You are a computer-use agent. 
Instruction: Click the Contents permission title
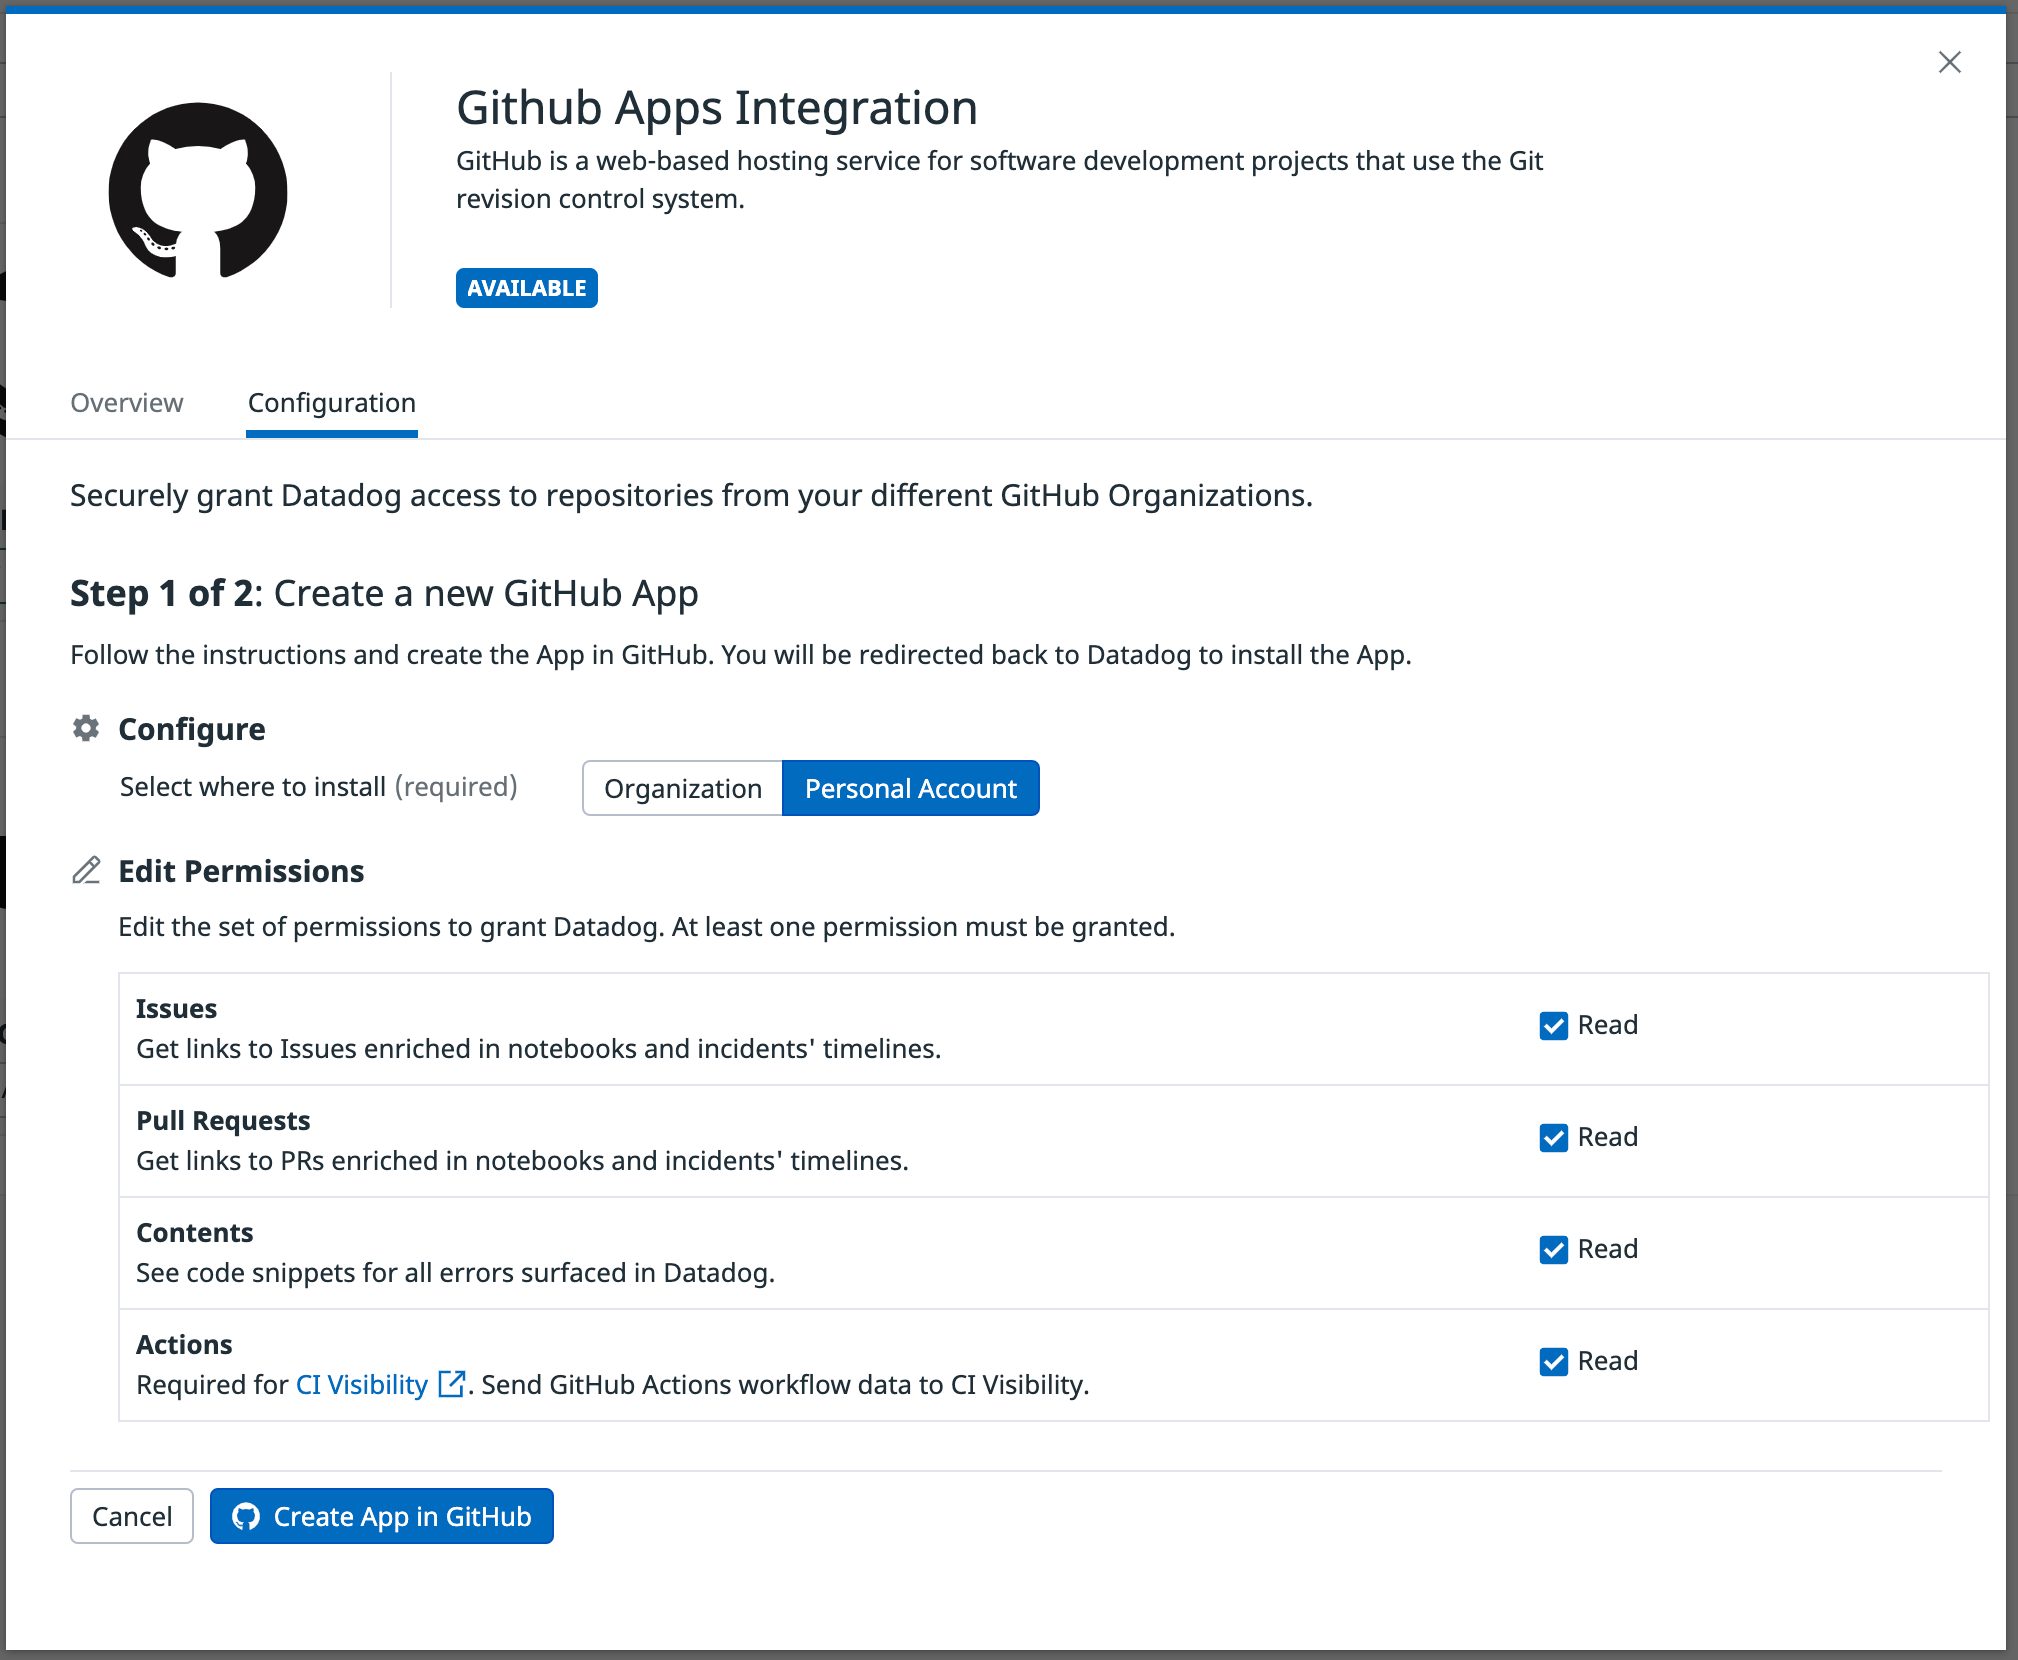(195, 1232)
